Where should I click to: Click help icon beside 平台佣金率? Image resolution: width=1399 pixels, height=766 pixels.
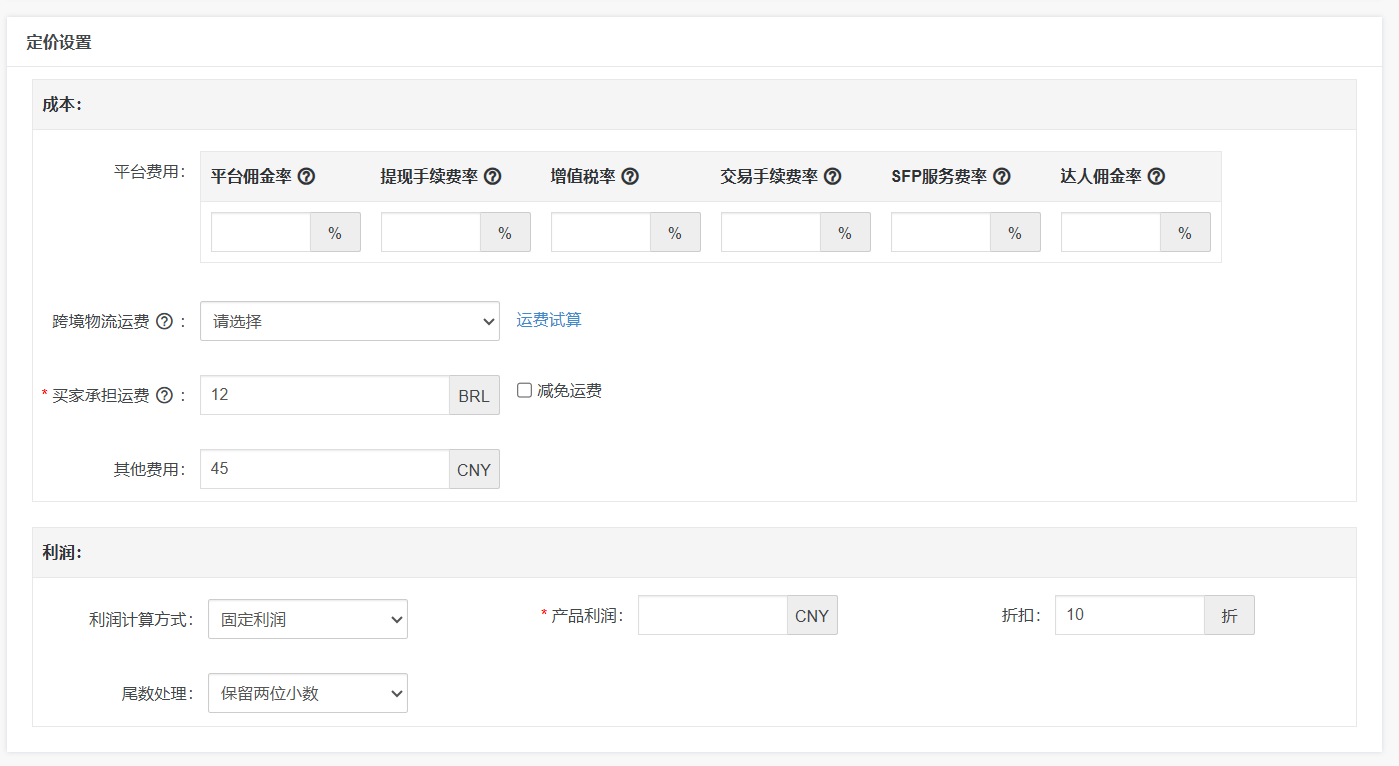coord(307,177)
